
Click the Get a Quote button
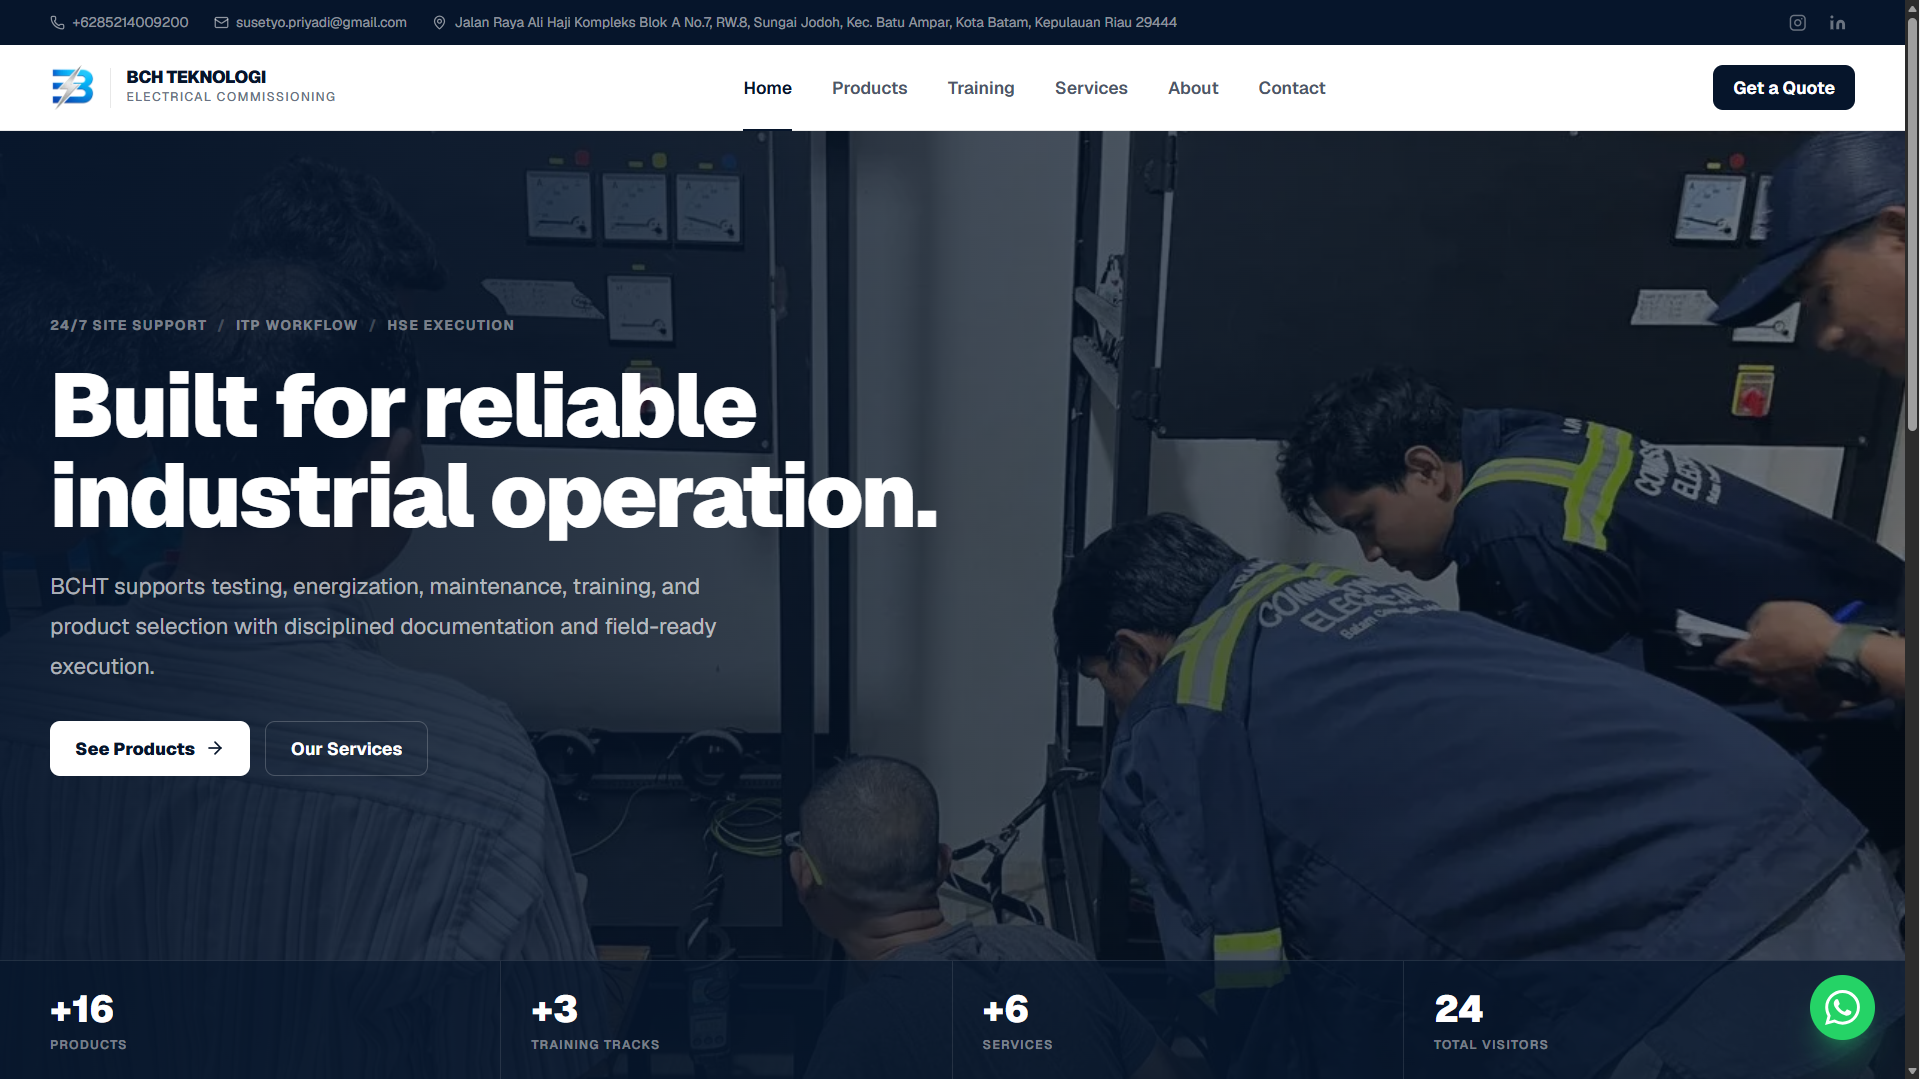[1783, 87]
